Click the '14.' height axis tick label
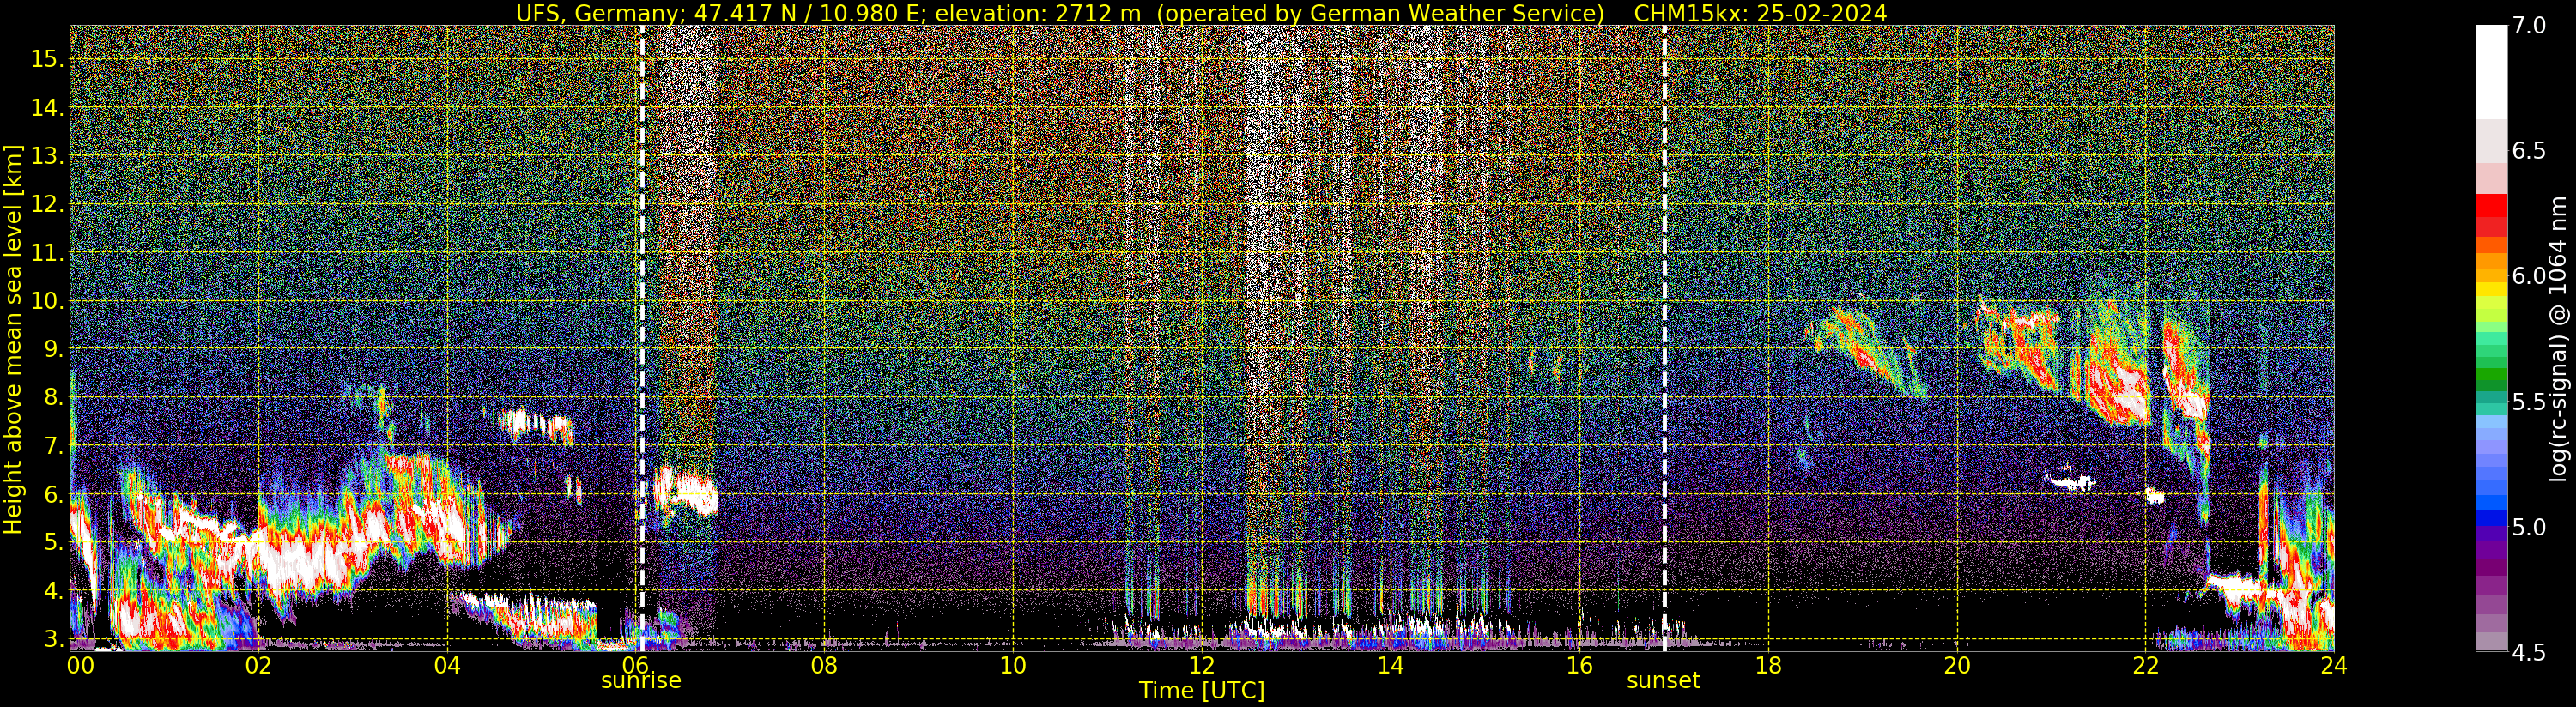Image resolution: width=2576 pixels, height=707 pixels. 48,108
